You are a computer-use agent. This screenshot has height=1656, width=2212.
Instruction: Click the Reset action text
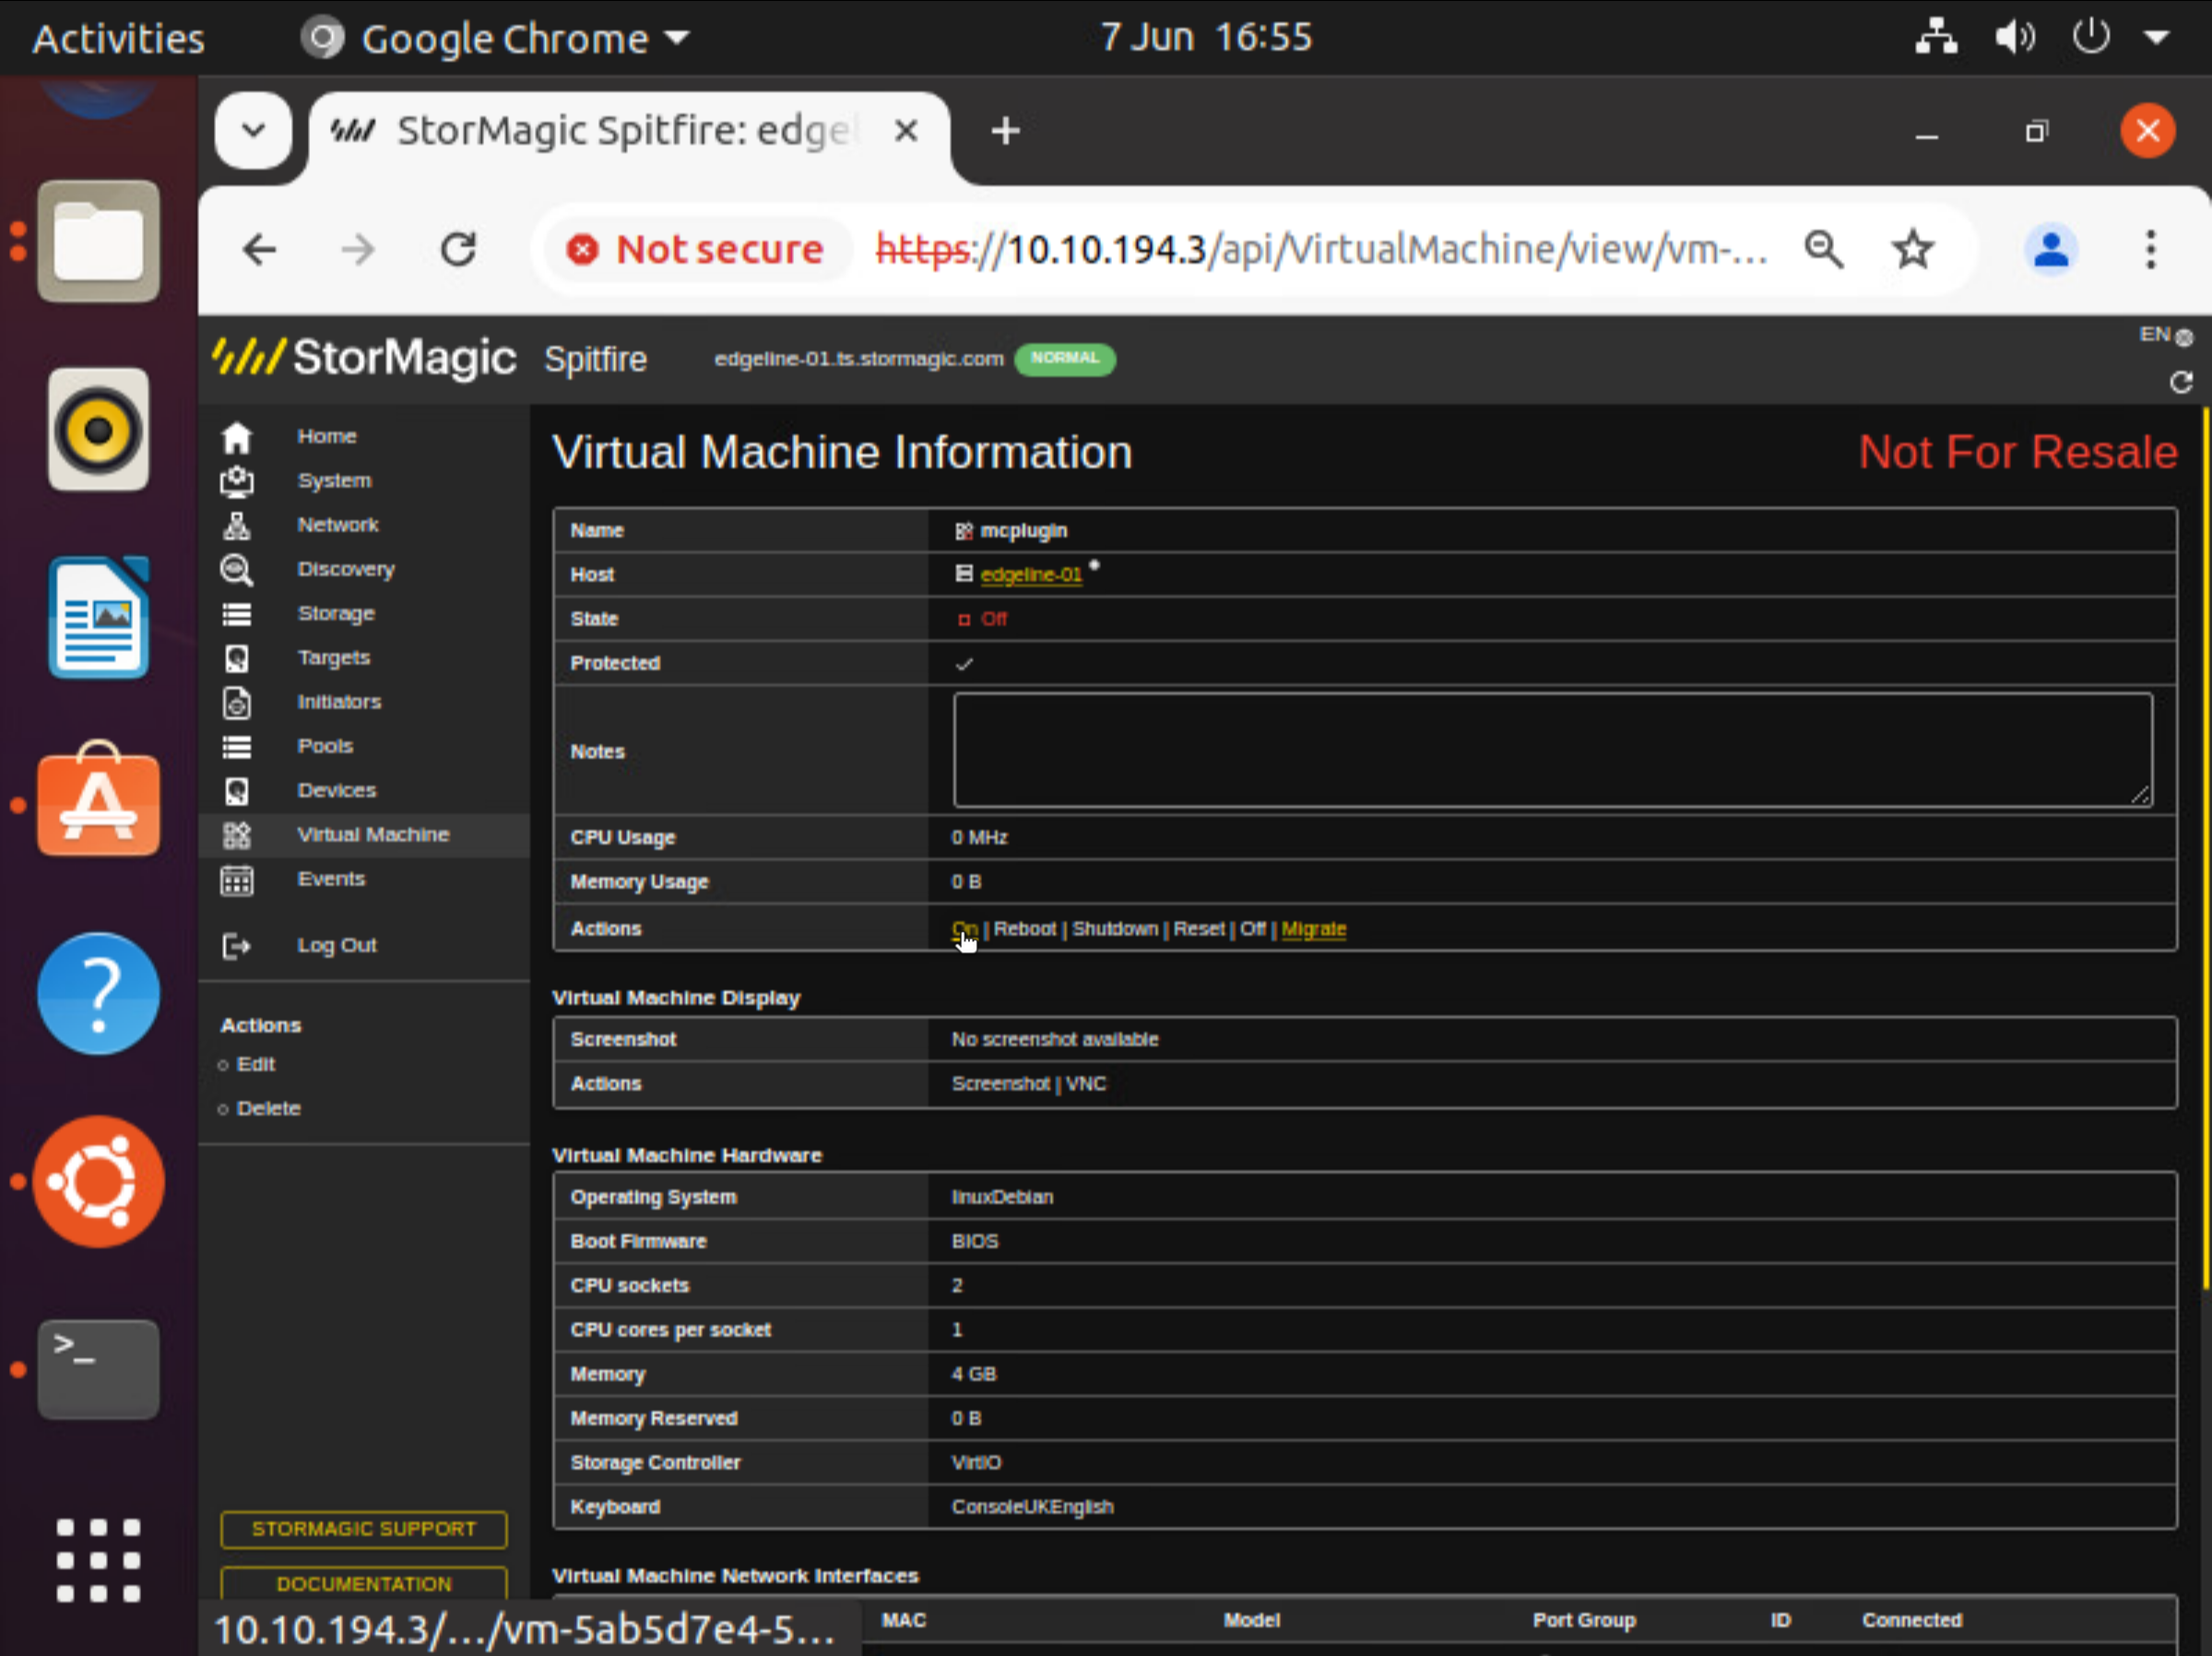(x=1199, y=929)
